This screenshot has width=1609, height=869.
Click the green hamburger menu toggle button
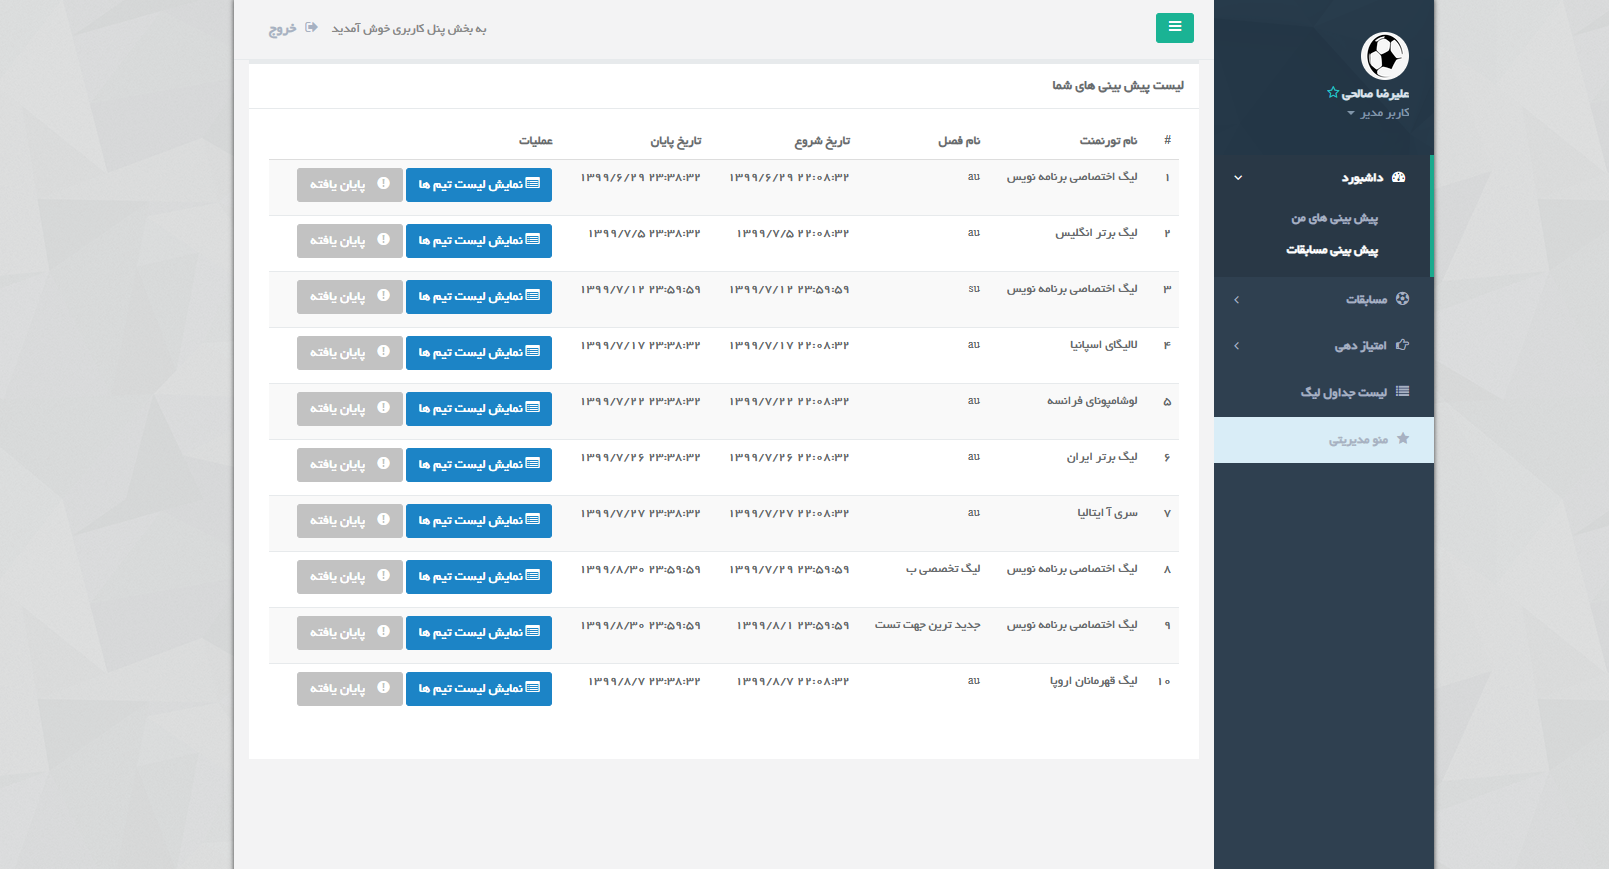click(1174, 28)
